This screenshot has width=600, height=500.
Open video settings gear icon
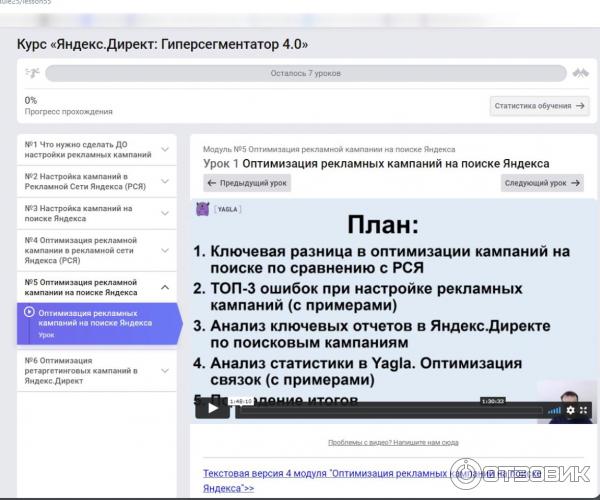570,410
